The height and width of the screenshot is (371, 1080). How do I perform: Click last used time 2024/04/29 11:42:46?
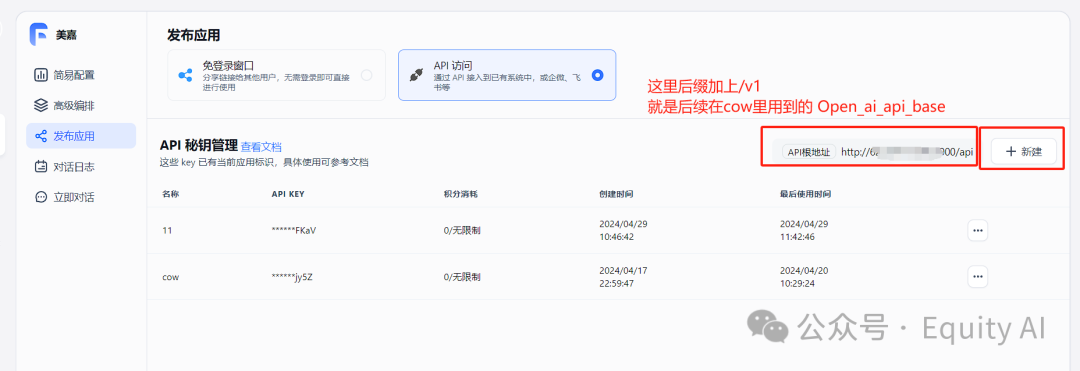[x=804, y=231]
